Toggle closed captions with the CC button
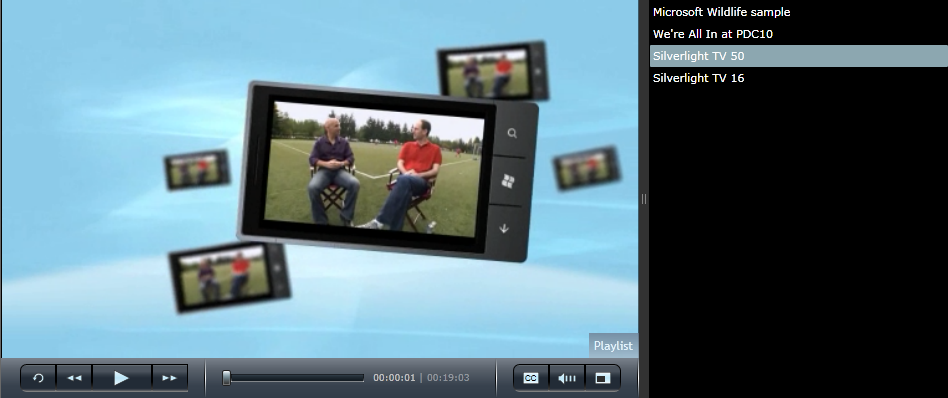 [x=531, y=378]
